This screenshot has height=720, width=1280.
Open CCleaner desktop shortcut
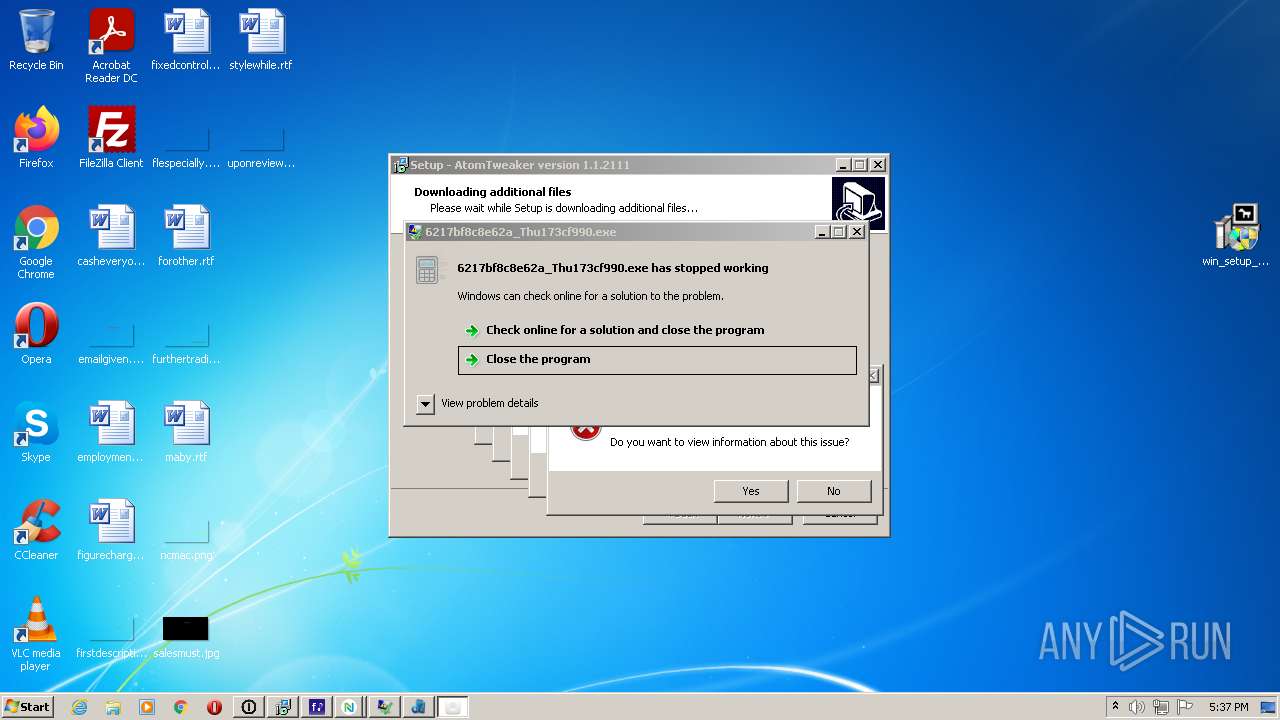[36, 530]
